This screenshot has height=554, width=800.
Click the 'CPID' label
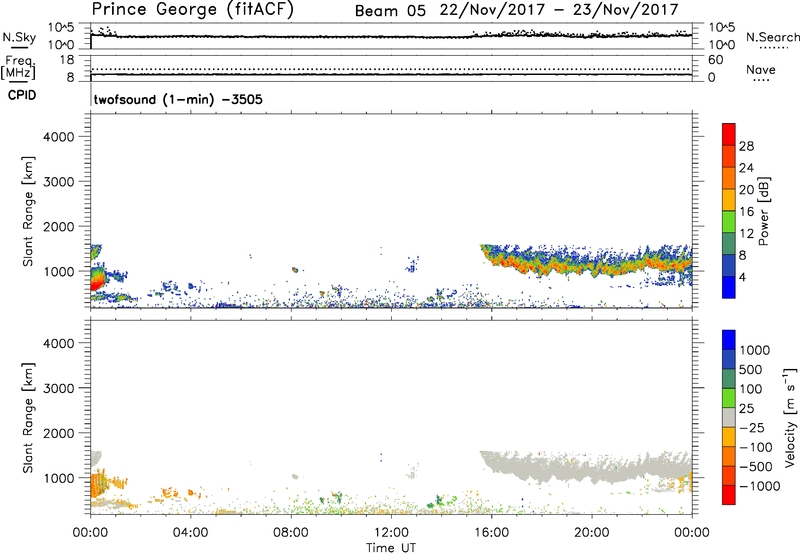pyautogui.click(x=21, y=95)
